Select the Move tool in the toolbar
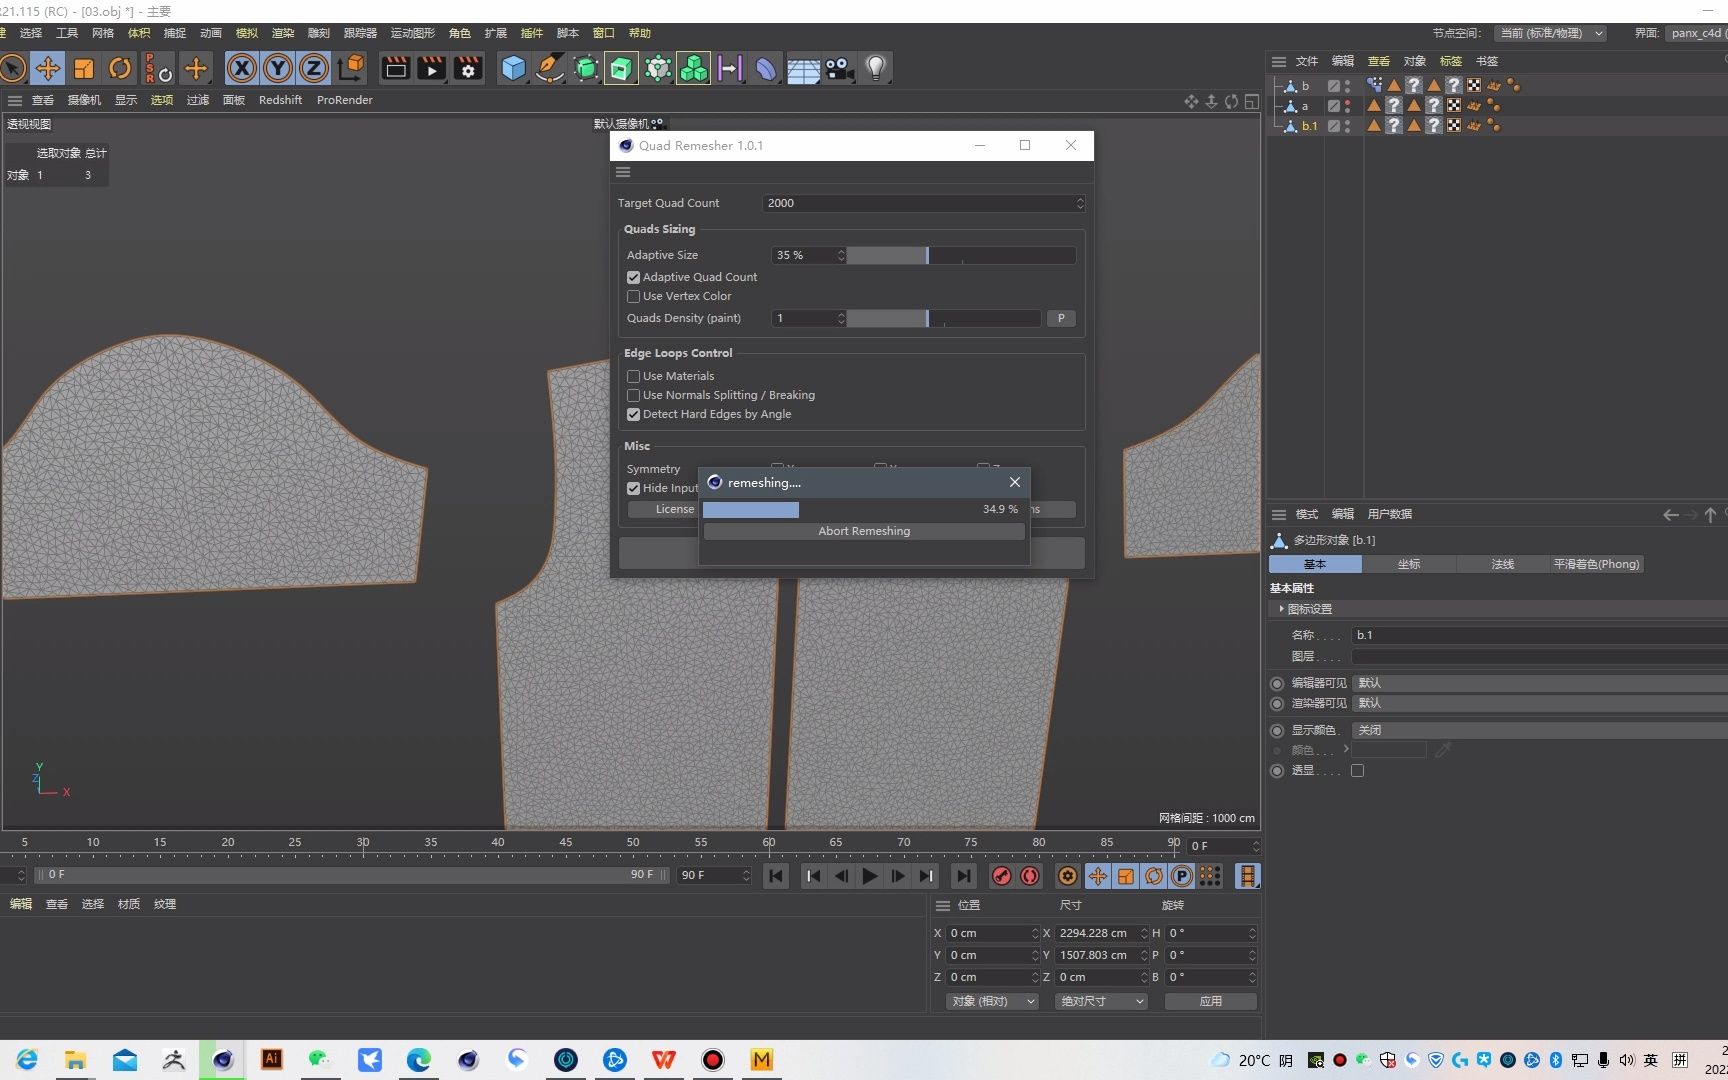Viewport: 1728px width, 1080px height. (48, 68)
